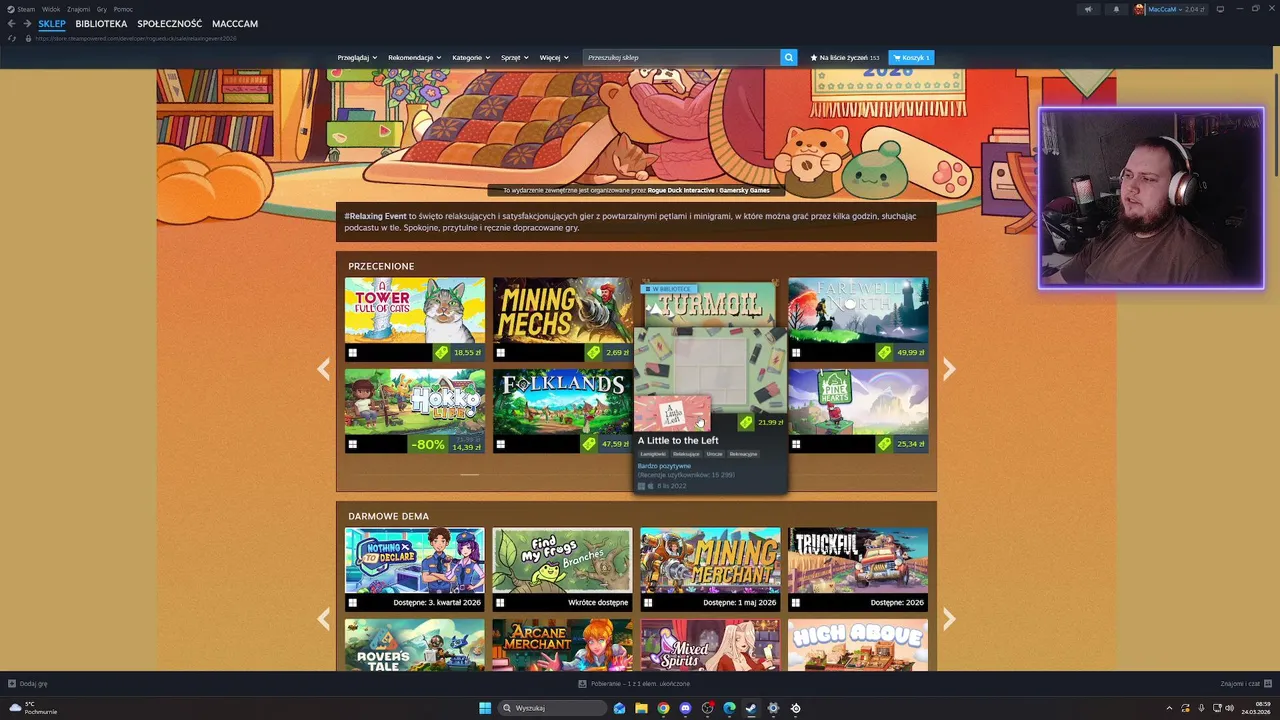Open the wishlist Na liście życzeń
The image size is (1280, 720).
pyautogui.click(x=845, y=58)
